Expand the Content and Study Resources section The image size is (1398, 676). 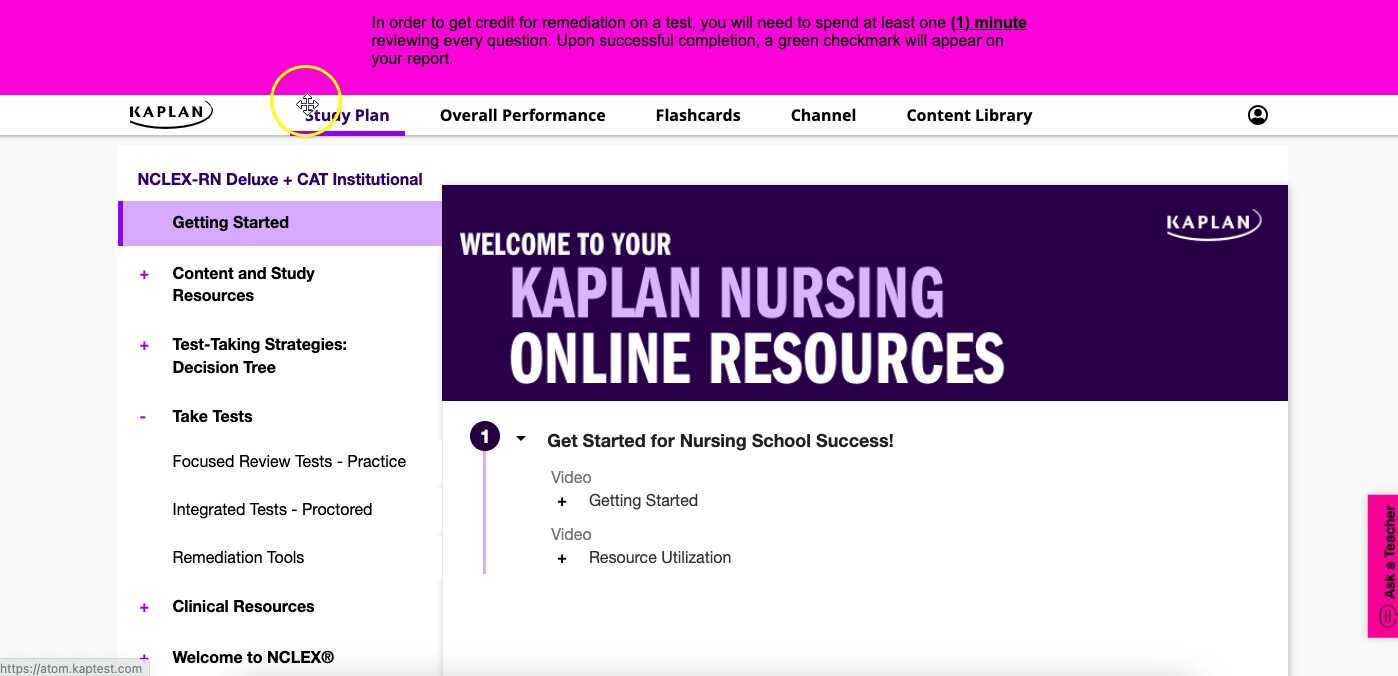(x=144, y=273)
